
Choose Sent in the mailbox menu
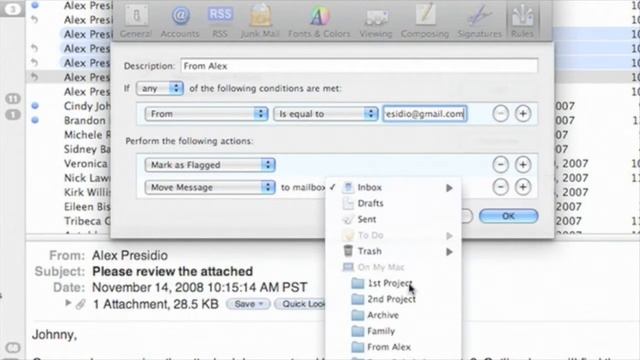[393, 219]
